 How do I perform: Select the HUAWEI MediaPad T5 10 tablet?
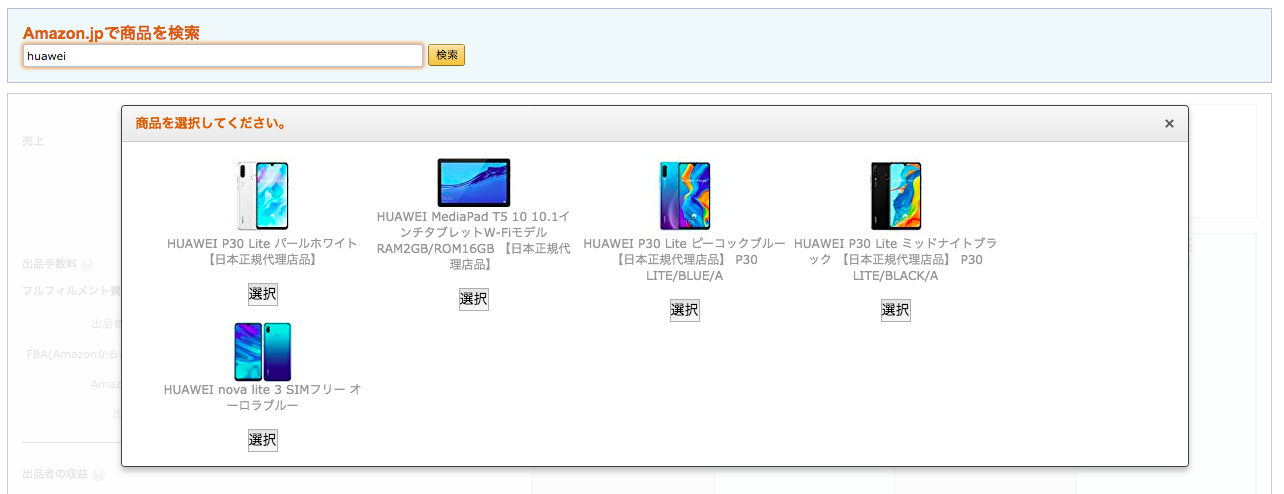[474, 298]
